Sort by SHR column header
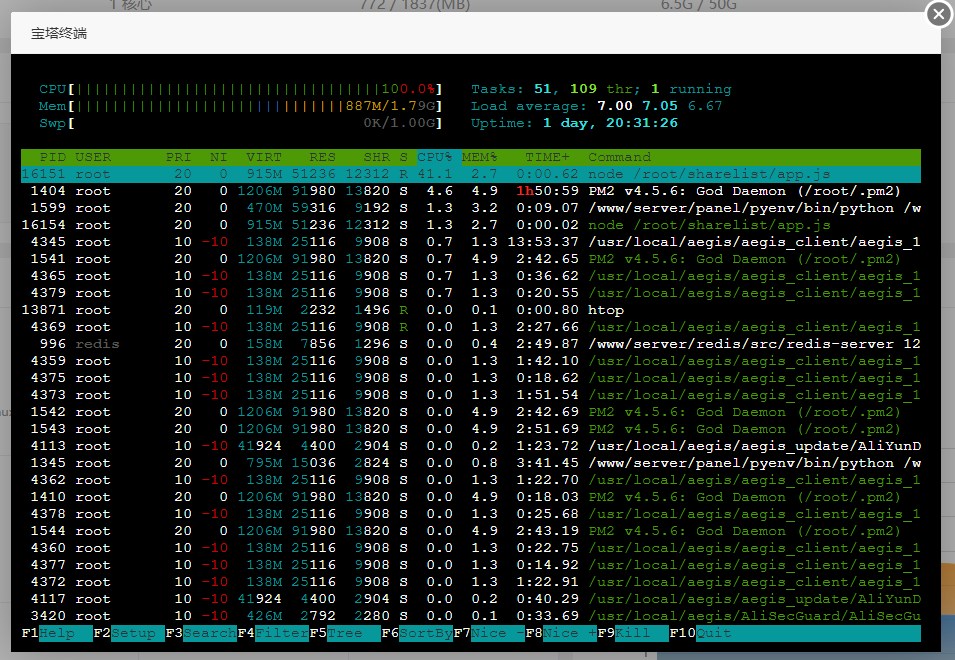 [x=376, y=157]
